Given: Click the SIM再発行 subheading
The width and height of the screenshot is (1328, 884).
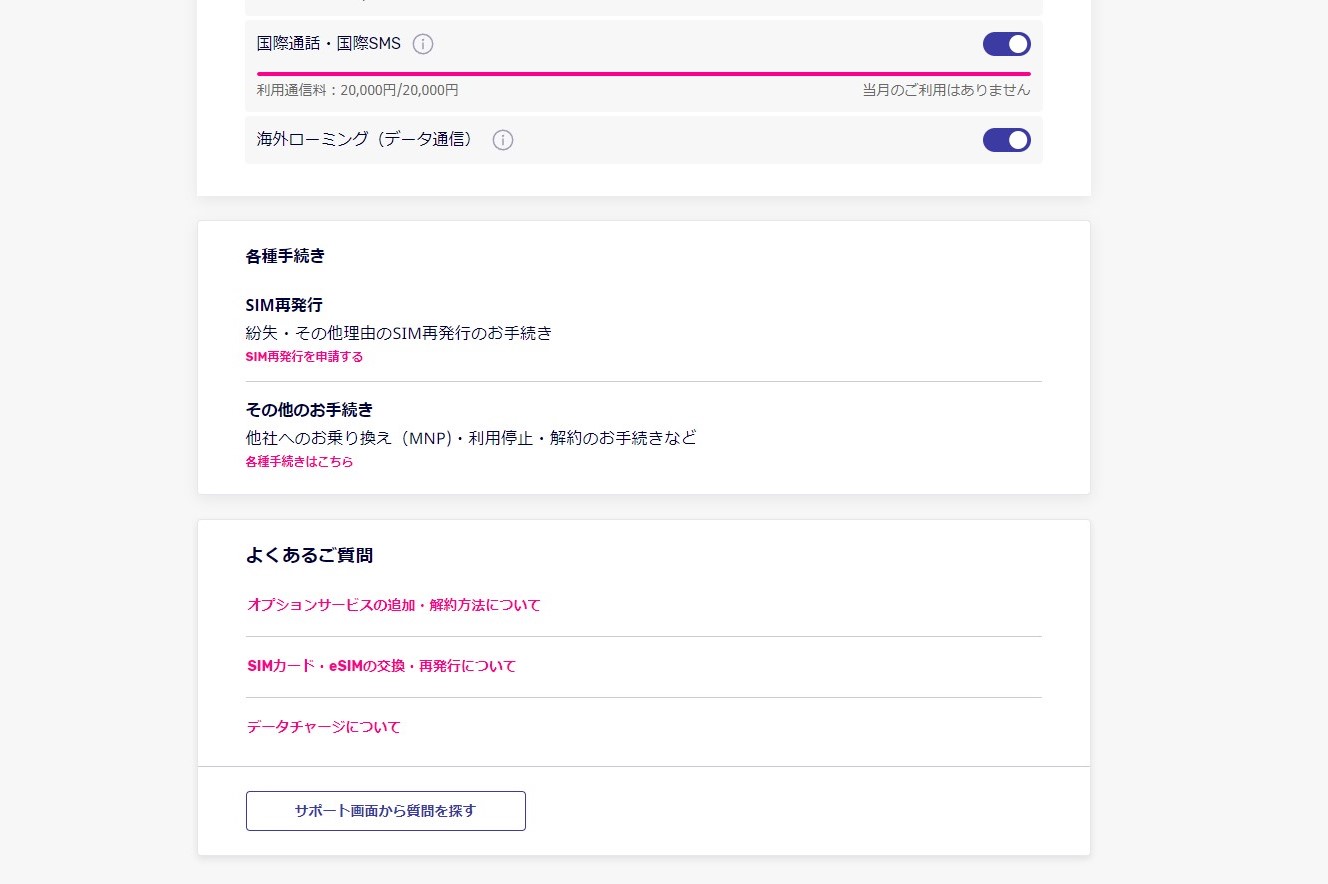Looking at the screenshot, I should click(x=284, y=304).
